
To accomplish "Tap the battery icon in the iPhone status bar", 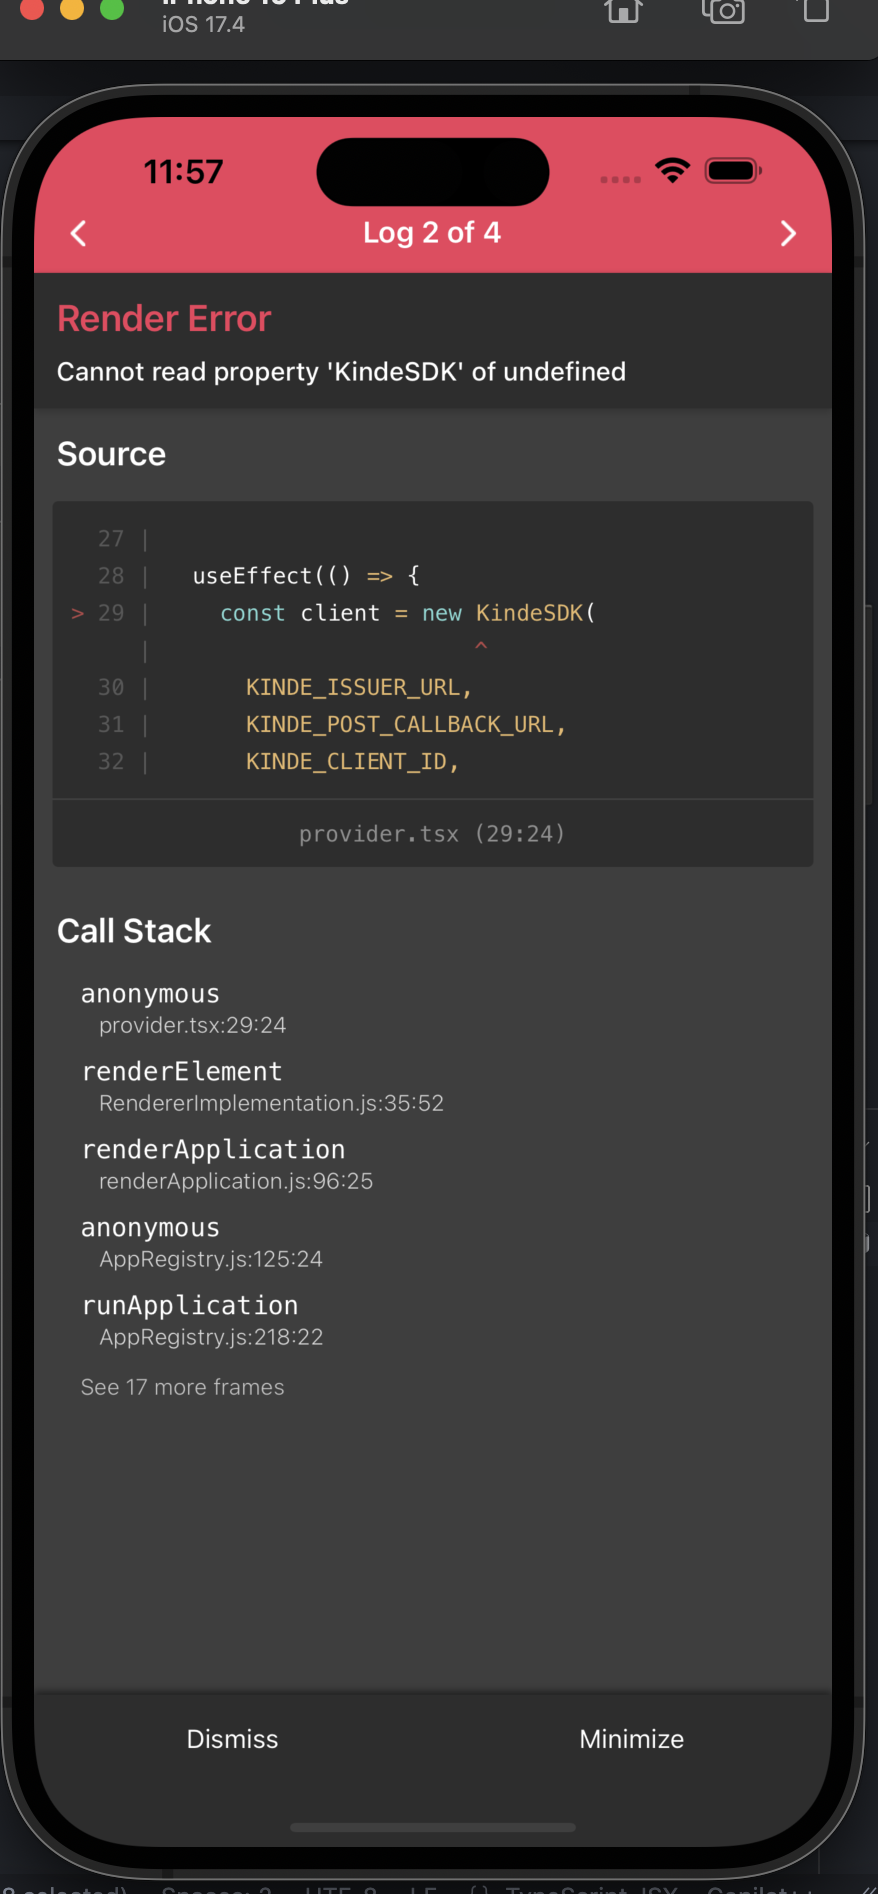I will [x=734, y=171].
